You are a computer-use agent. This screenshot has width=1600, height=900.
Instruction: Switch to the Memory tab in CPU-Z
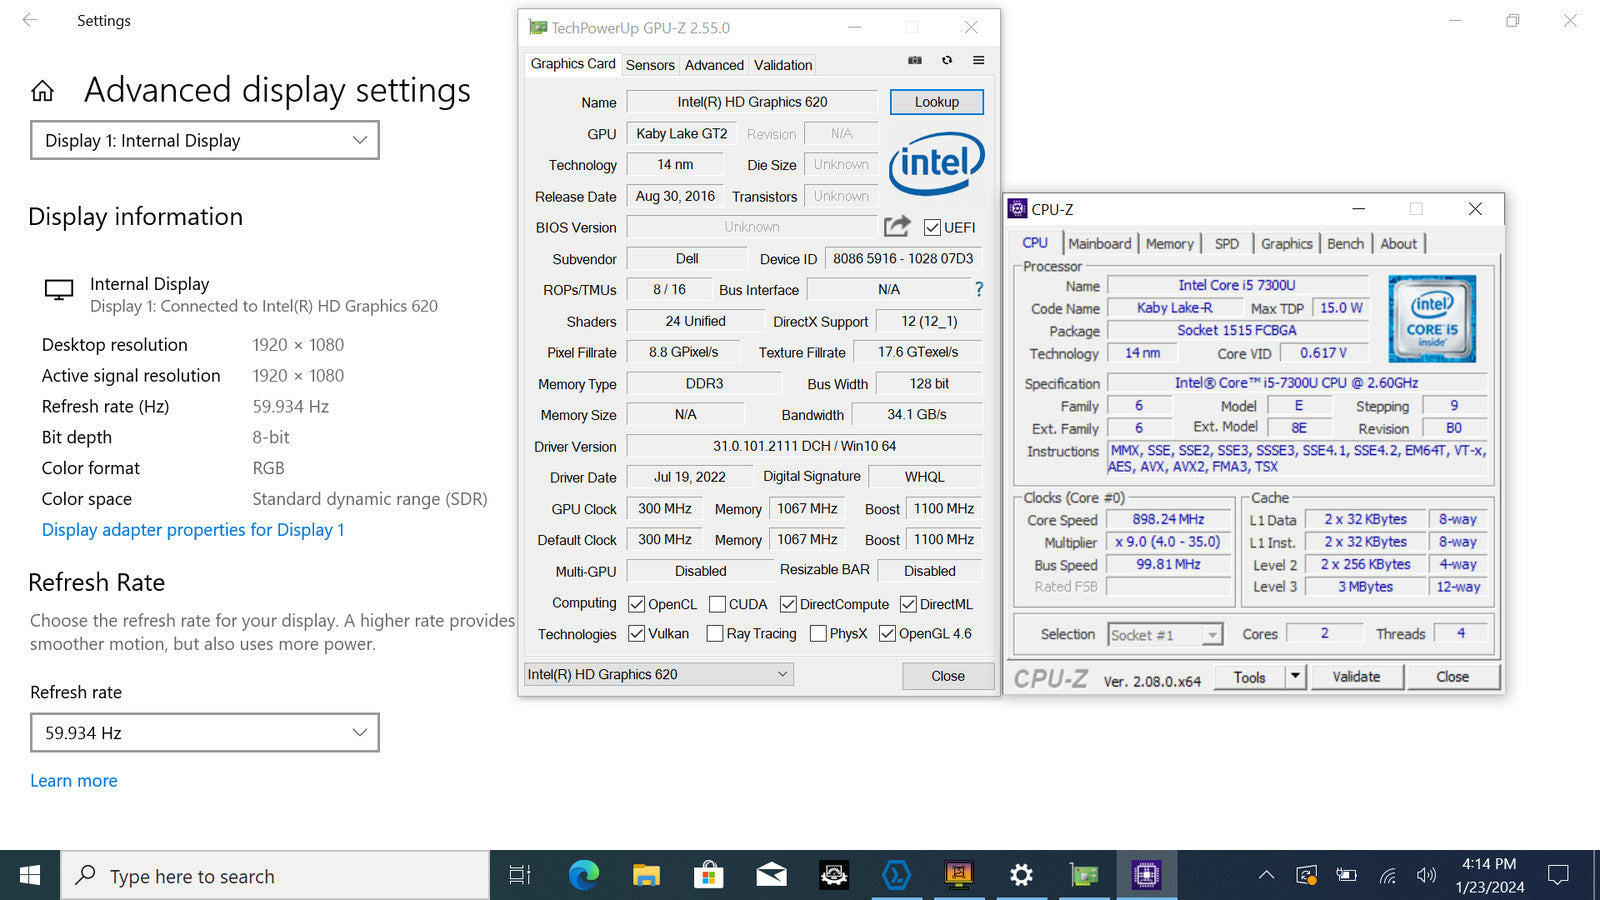coord(1169,243)
